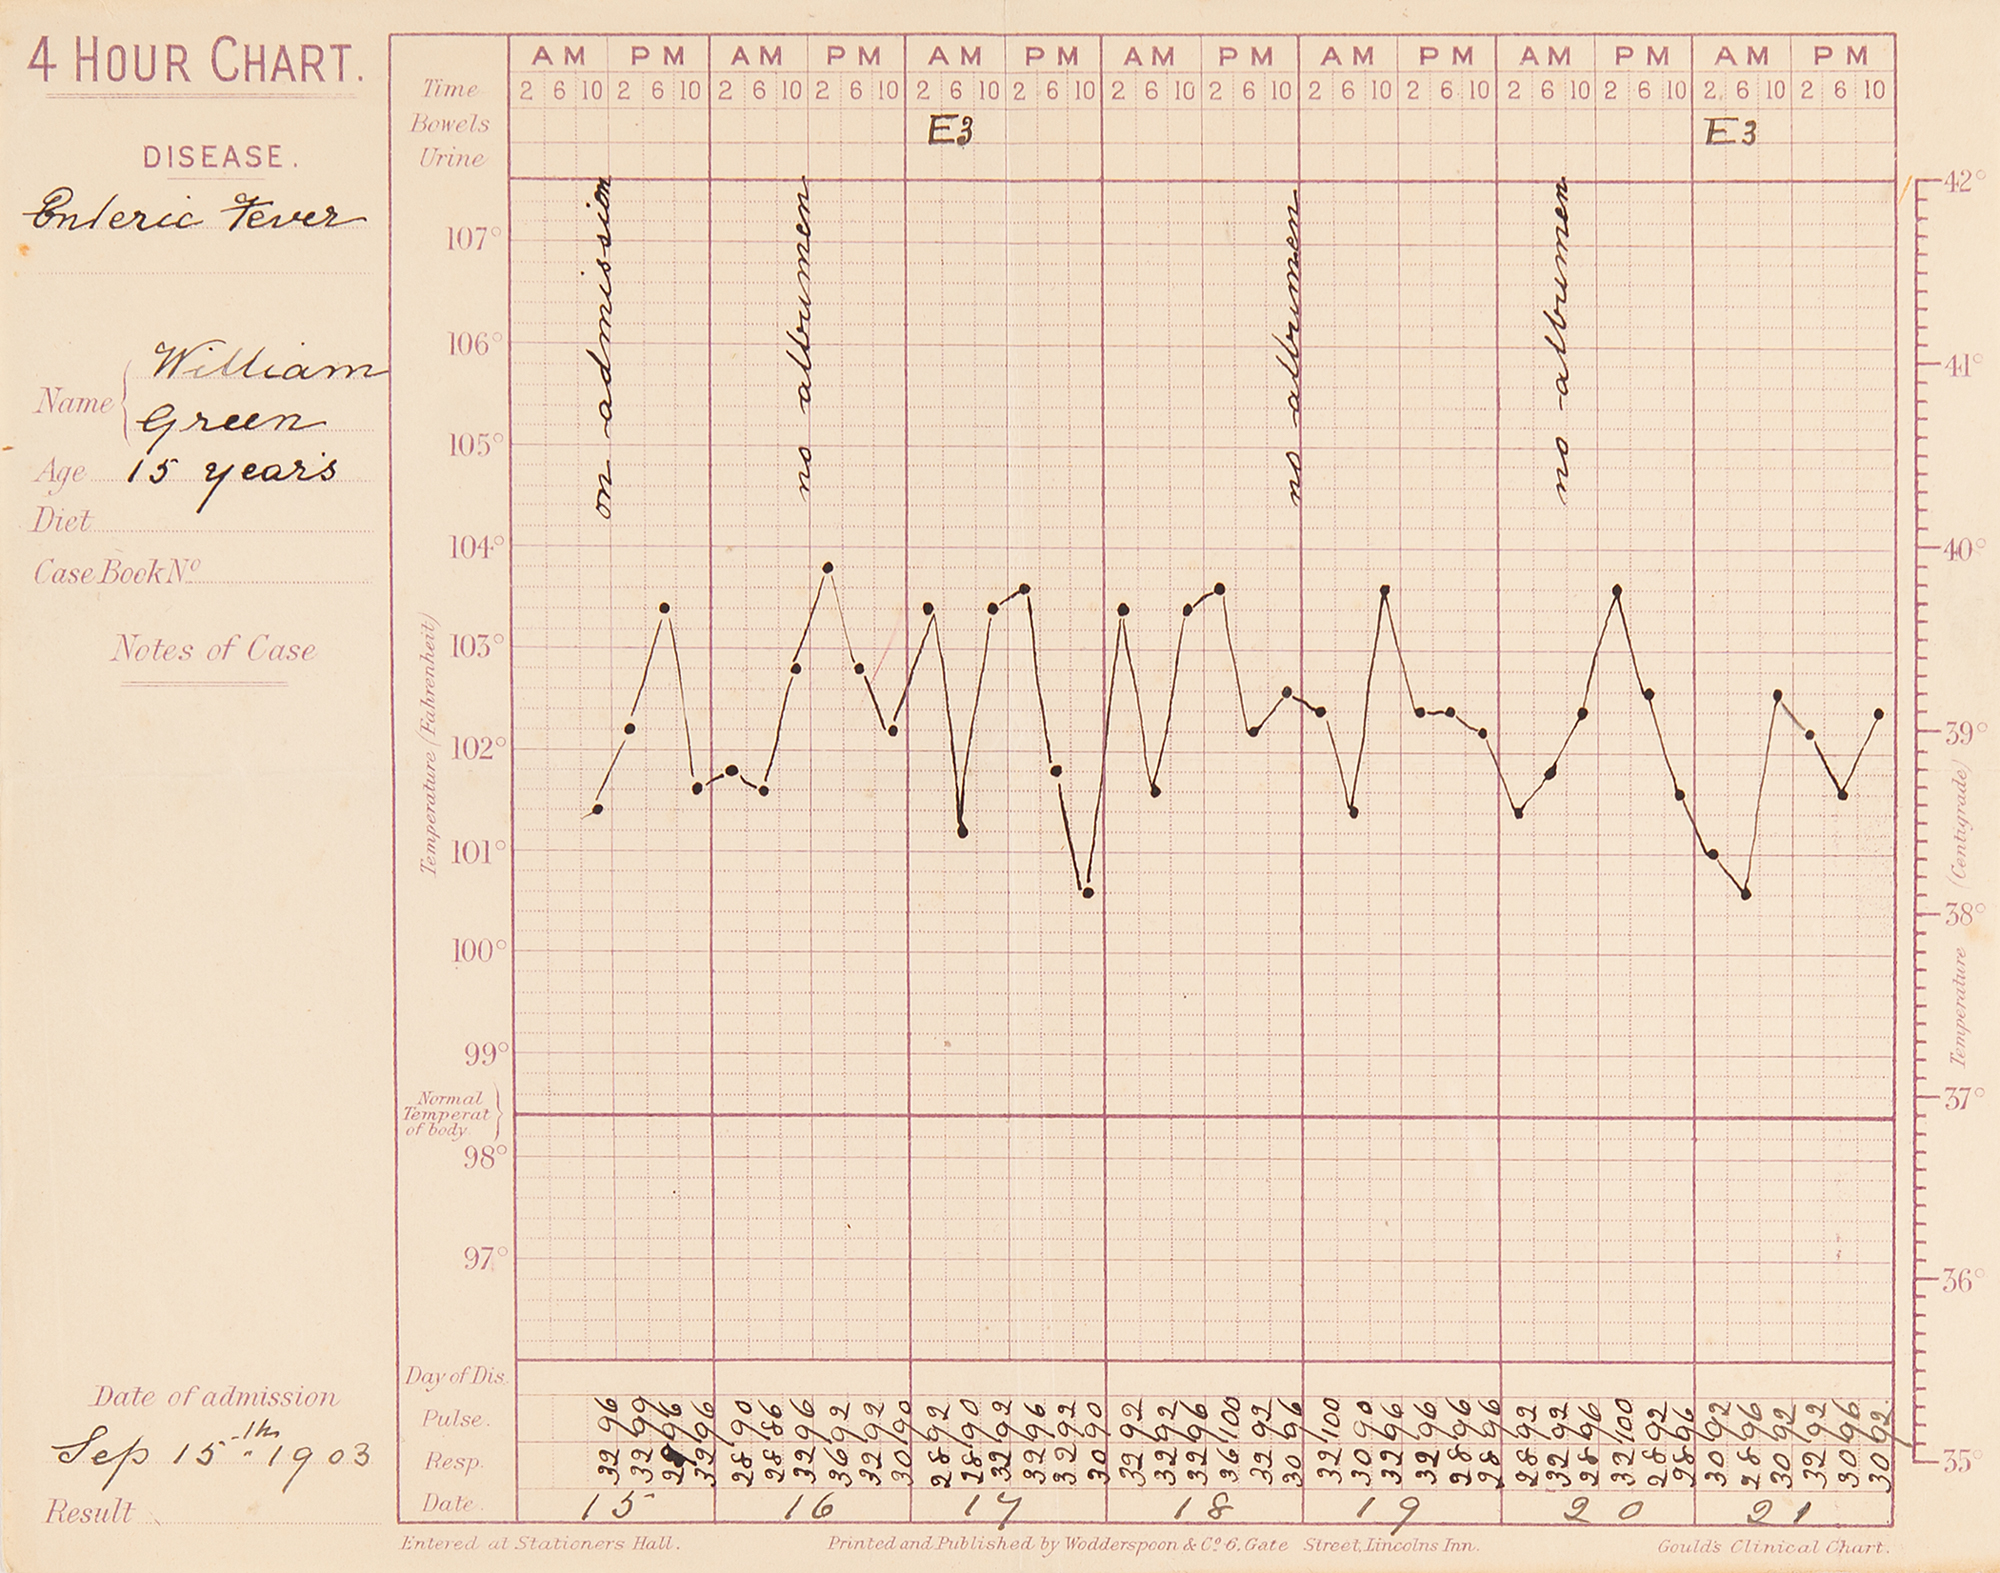Click the 'Result' label at bottom left
The height and width of the screenshot is (1573, 2000).
pos(89,1511)
